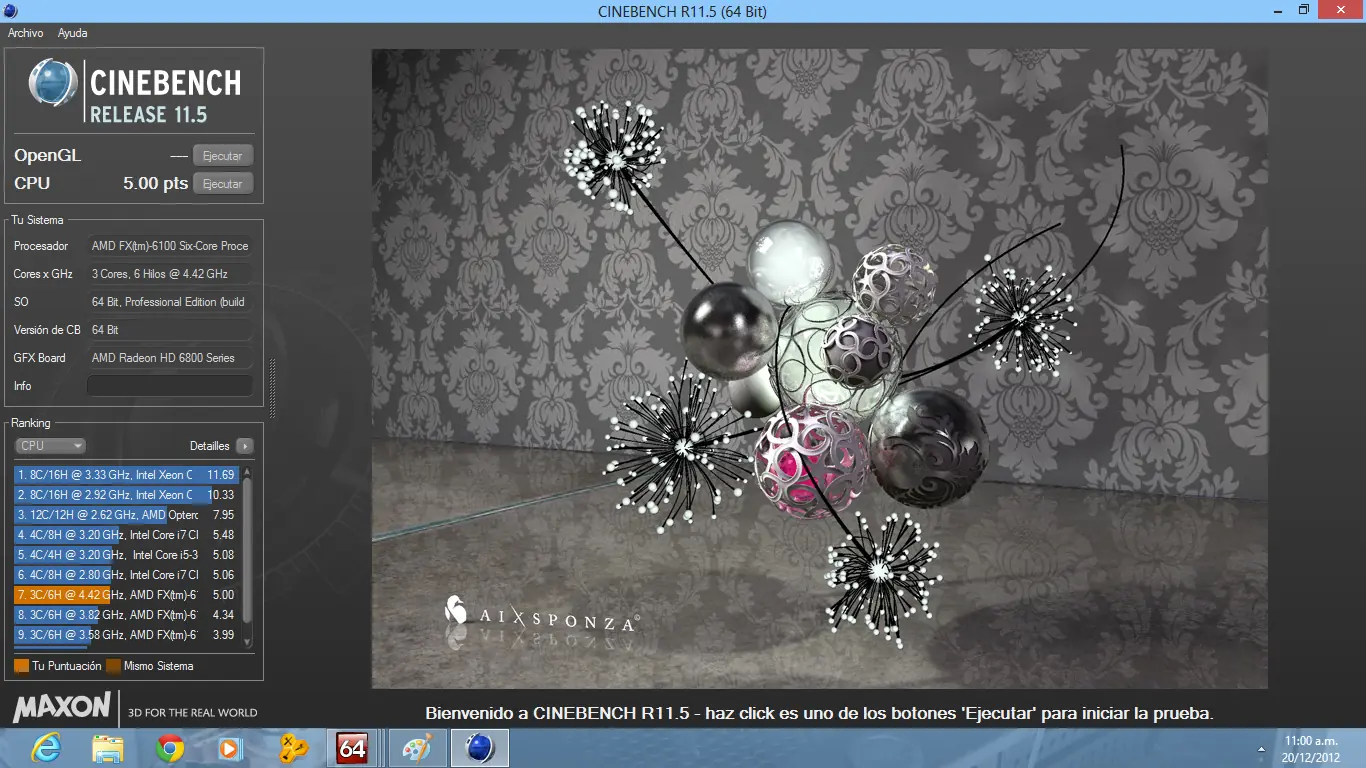1366x768 pixels.
Task: Open Windows Media Player from the taskbar
Action: 231,748
